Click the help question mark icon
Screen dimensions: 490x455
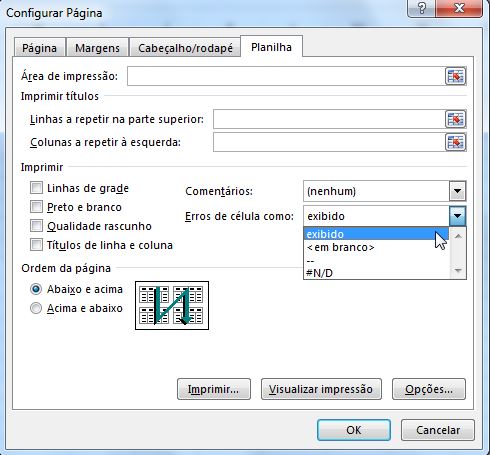click(421, 8)
